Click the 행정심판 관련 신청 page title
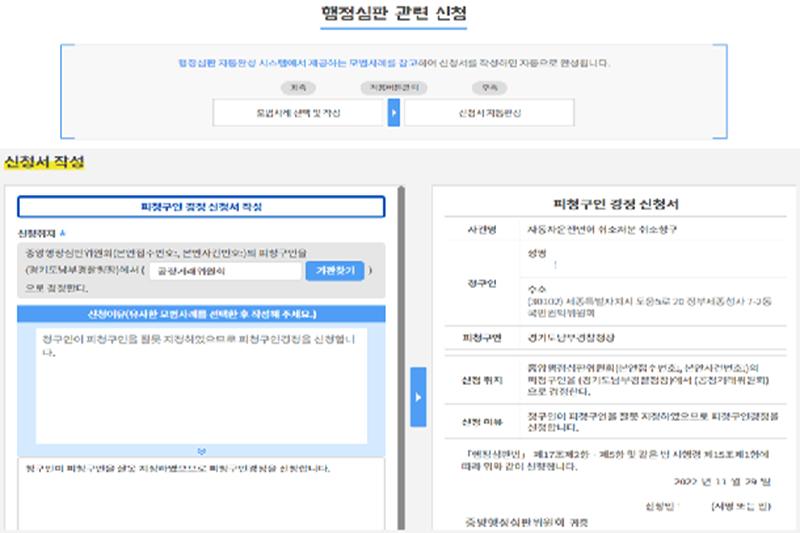800x533 pixels. point(399,15)
